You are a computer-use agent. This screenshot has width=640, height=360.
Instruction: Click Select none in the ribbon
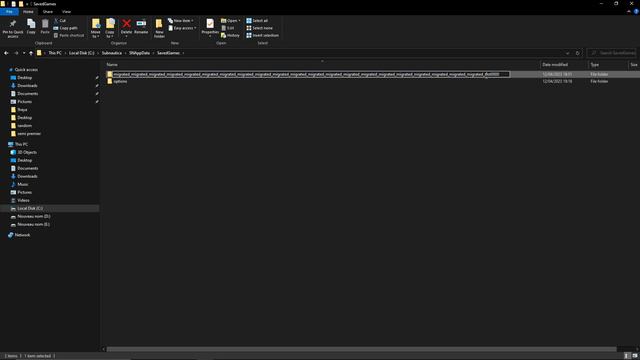pos(259,28)
